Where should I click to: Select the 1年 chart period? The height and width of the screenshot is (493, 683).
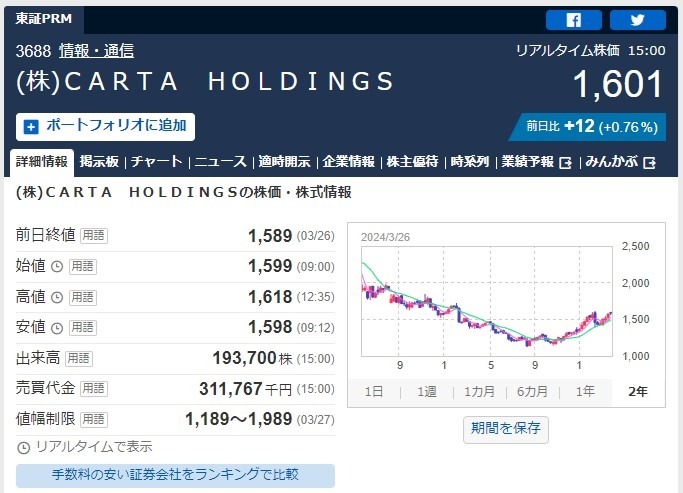[585, 392]
